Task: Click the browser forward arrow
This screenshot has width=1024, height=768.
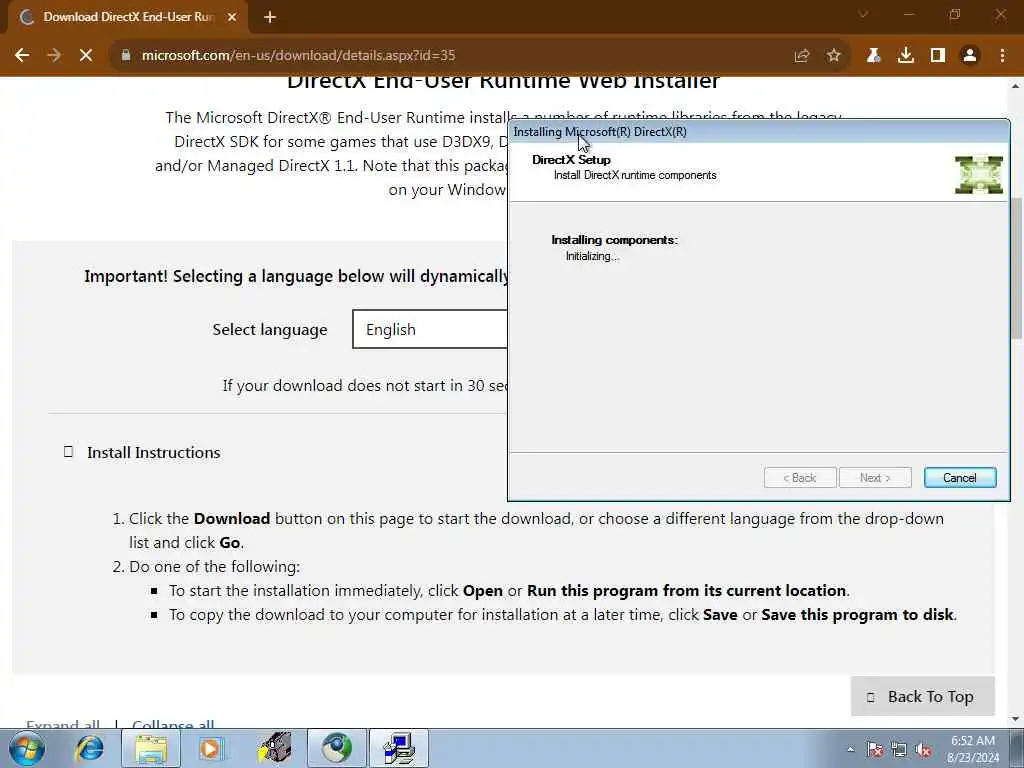Action: point(54,56)
